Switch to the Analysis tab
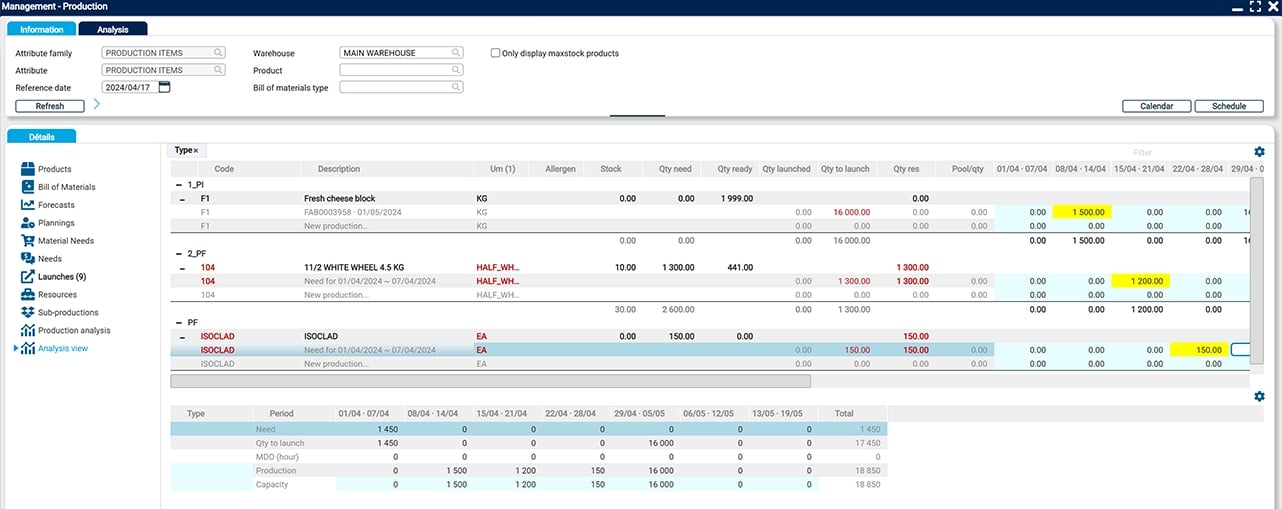The image size is (1282, 509). pyautogui.click(x=113, y=30)
